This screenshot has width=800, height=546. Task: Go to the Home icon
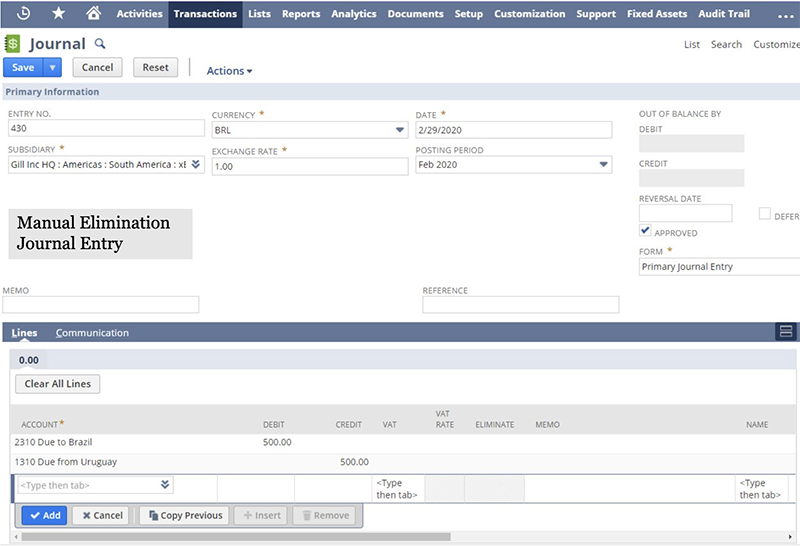coord(93,14)
